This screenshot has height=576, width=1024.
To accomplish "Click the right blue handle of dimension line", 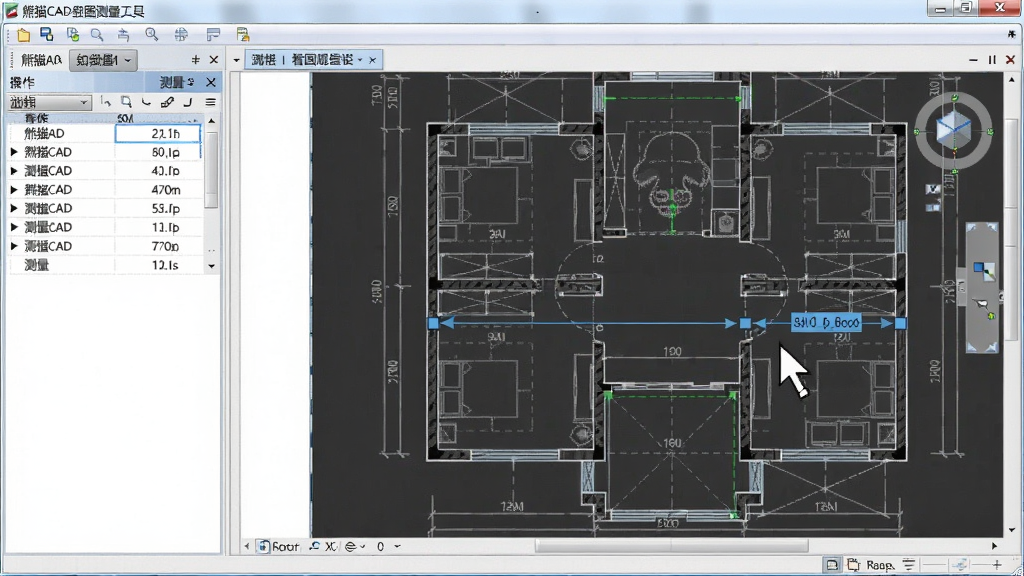I will (901, 323).
